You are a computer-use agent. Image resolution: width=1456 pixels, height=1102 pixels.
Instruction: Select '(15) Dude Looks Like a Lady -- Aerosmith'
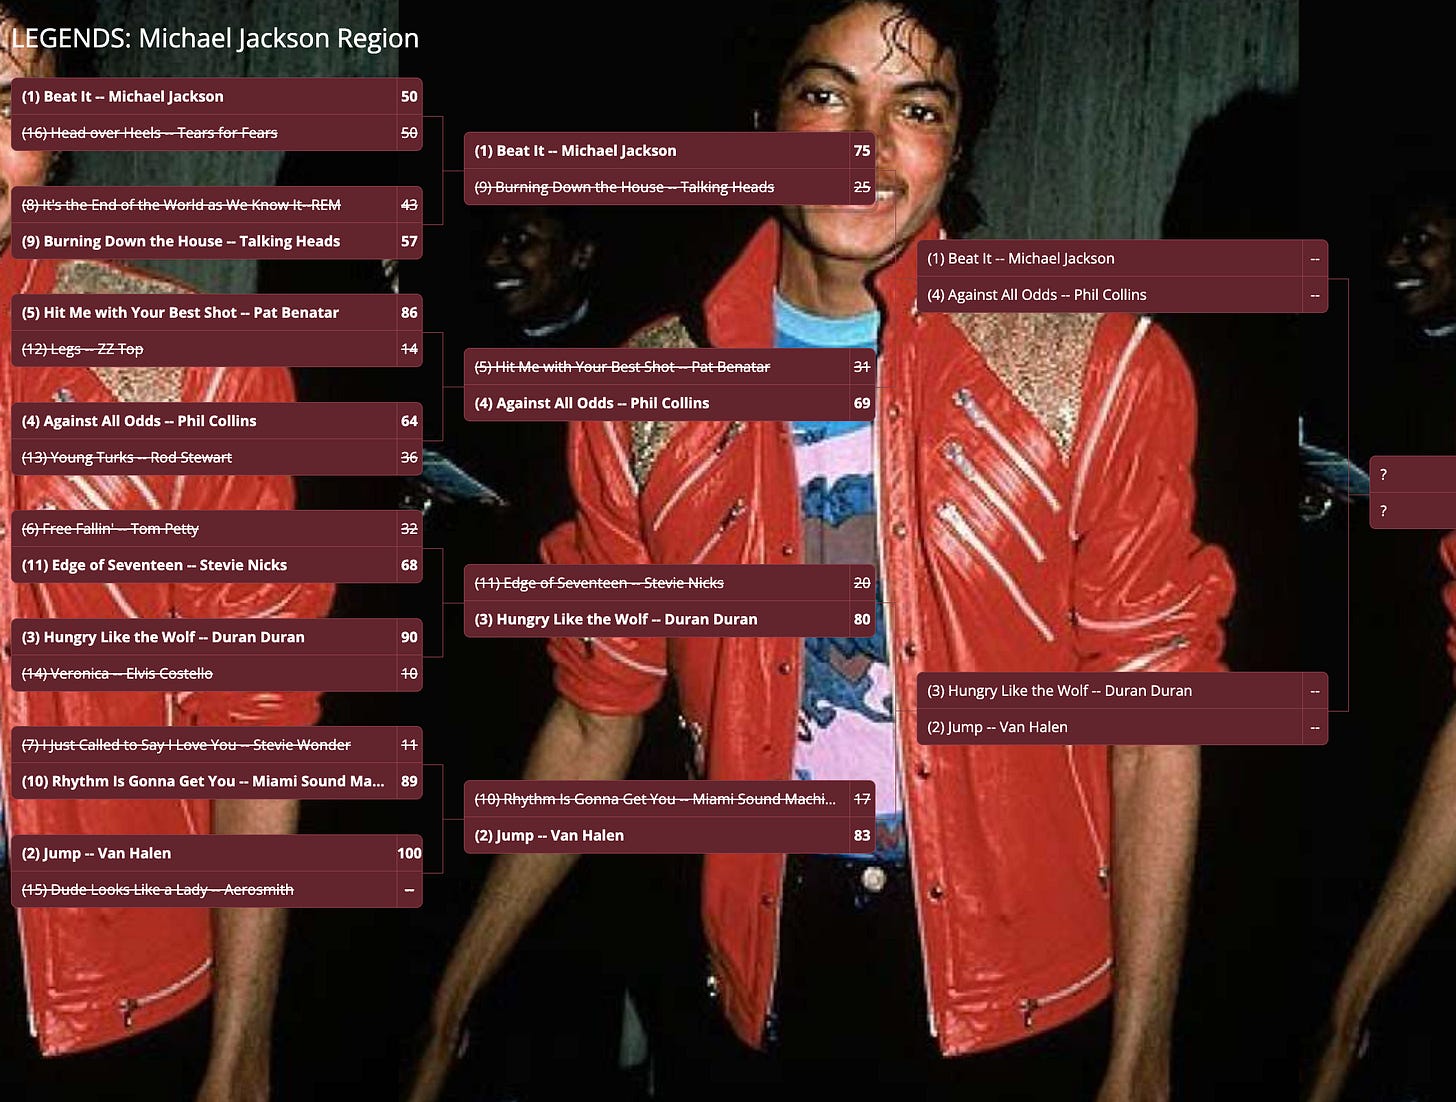(217, 889)
